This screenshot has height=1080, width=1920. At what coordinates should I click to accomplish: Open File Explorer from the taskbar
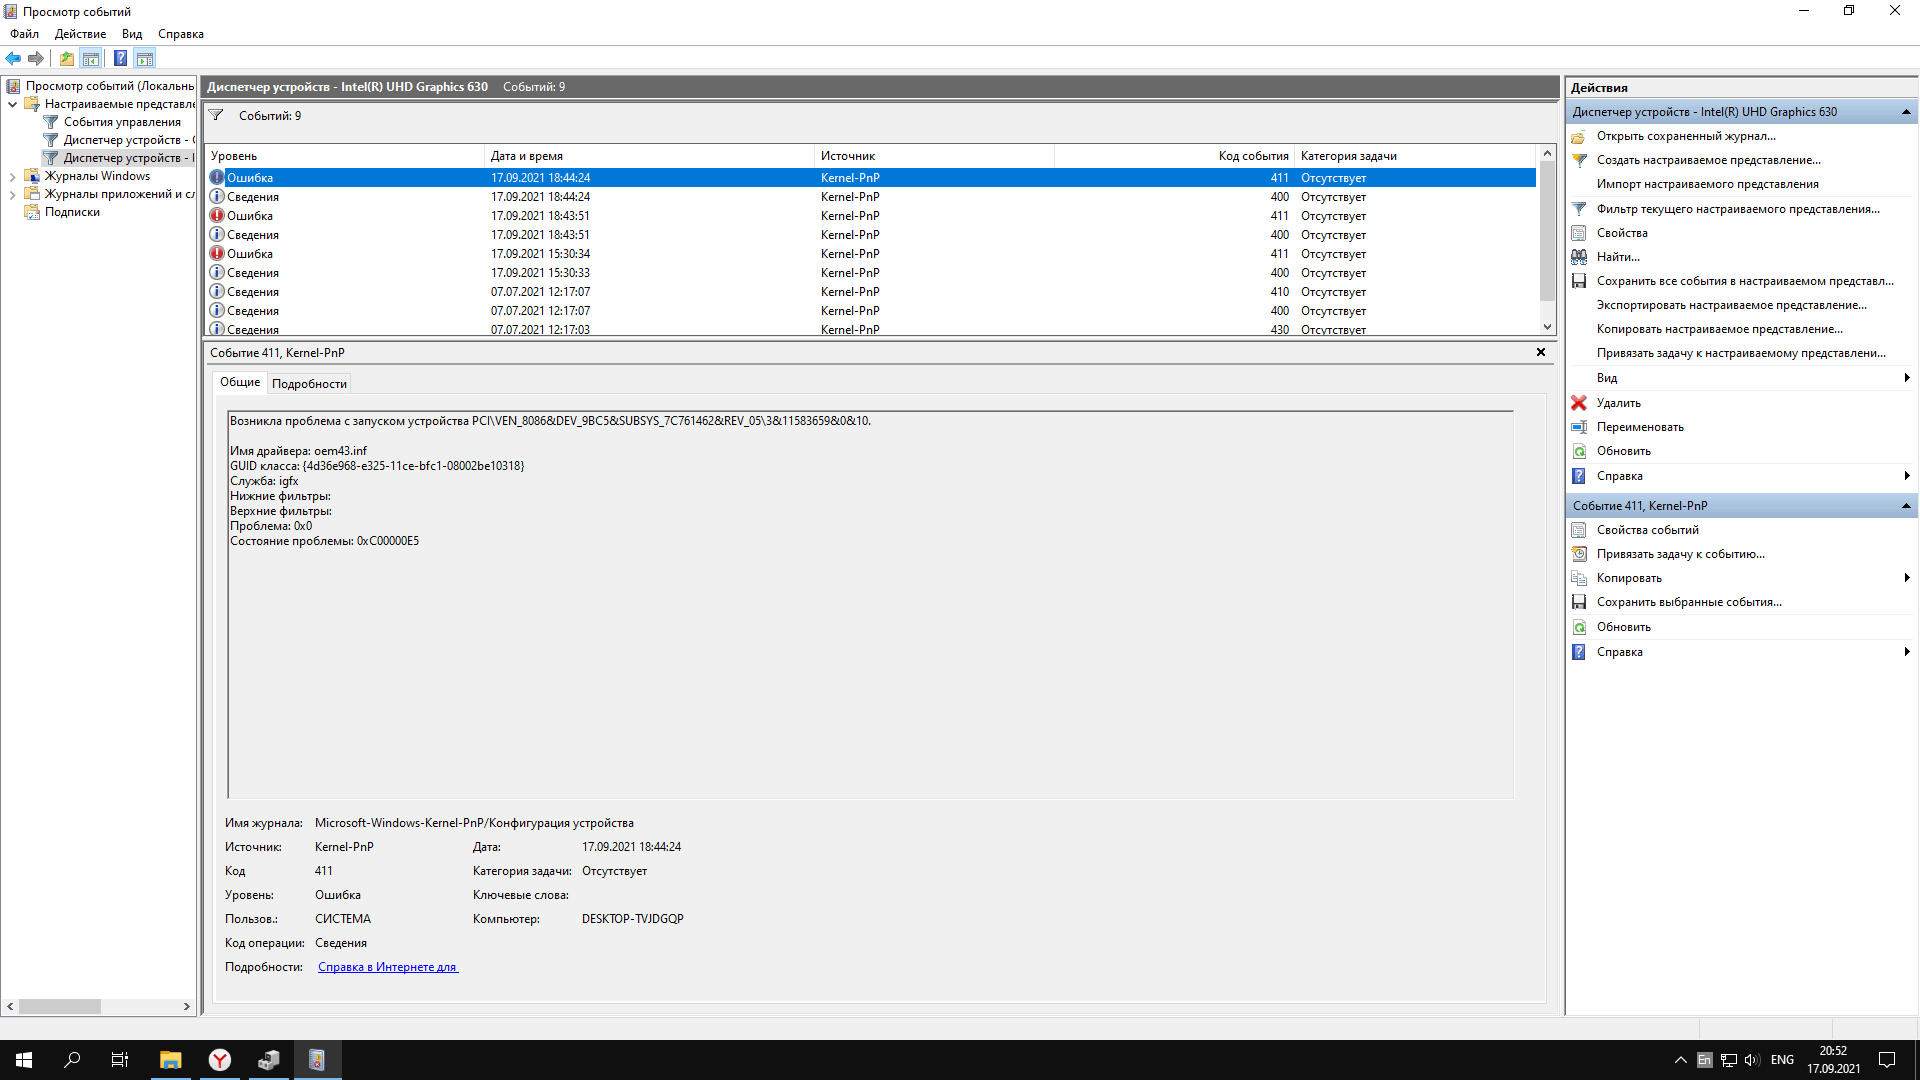(170, 1060)
